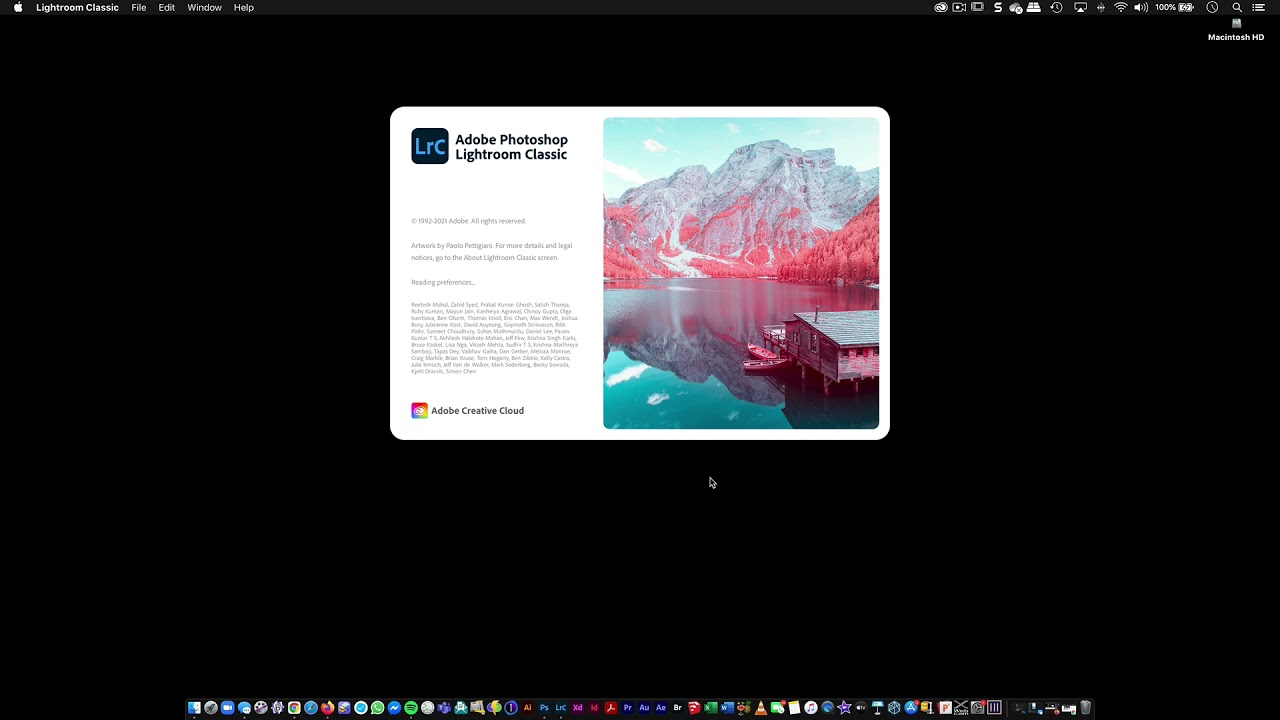Launch Microsoft Word from the Dock
The image size is (1280, 720).
pos(727,708)
